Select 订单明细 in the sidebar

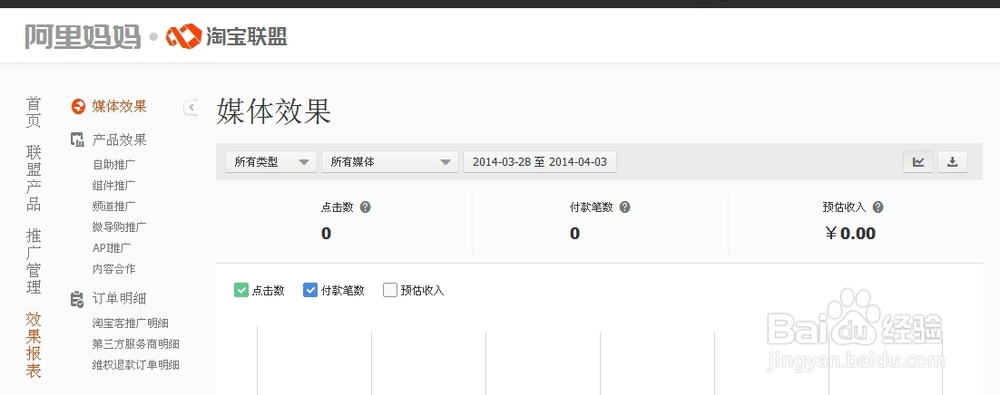click(119, 299)
